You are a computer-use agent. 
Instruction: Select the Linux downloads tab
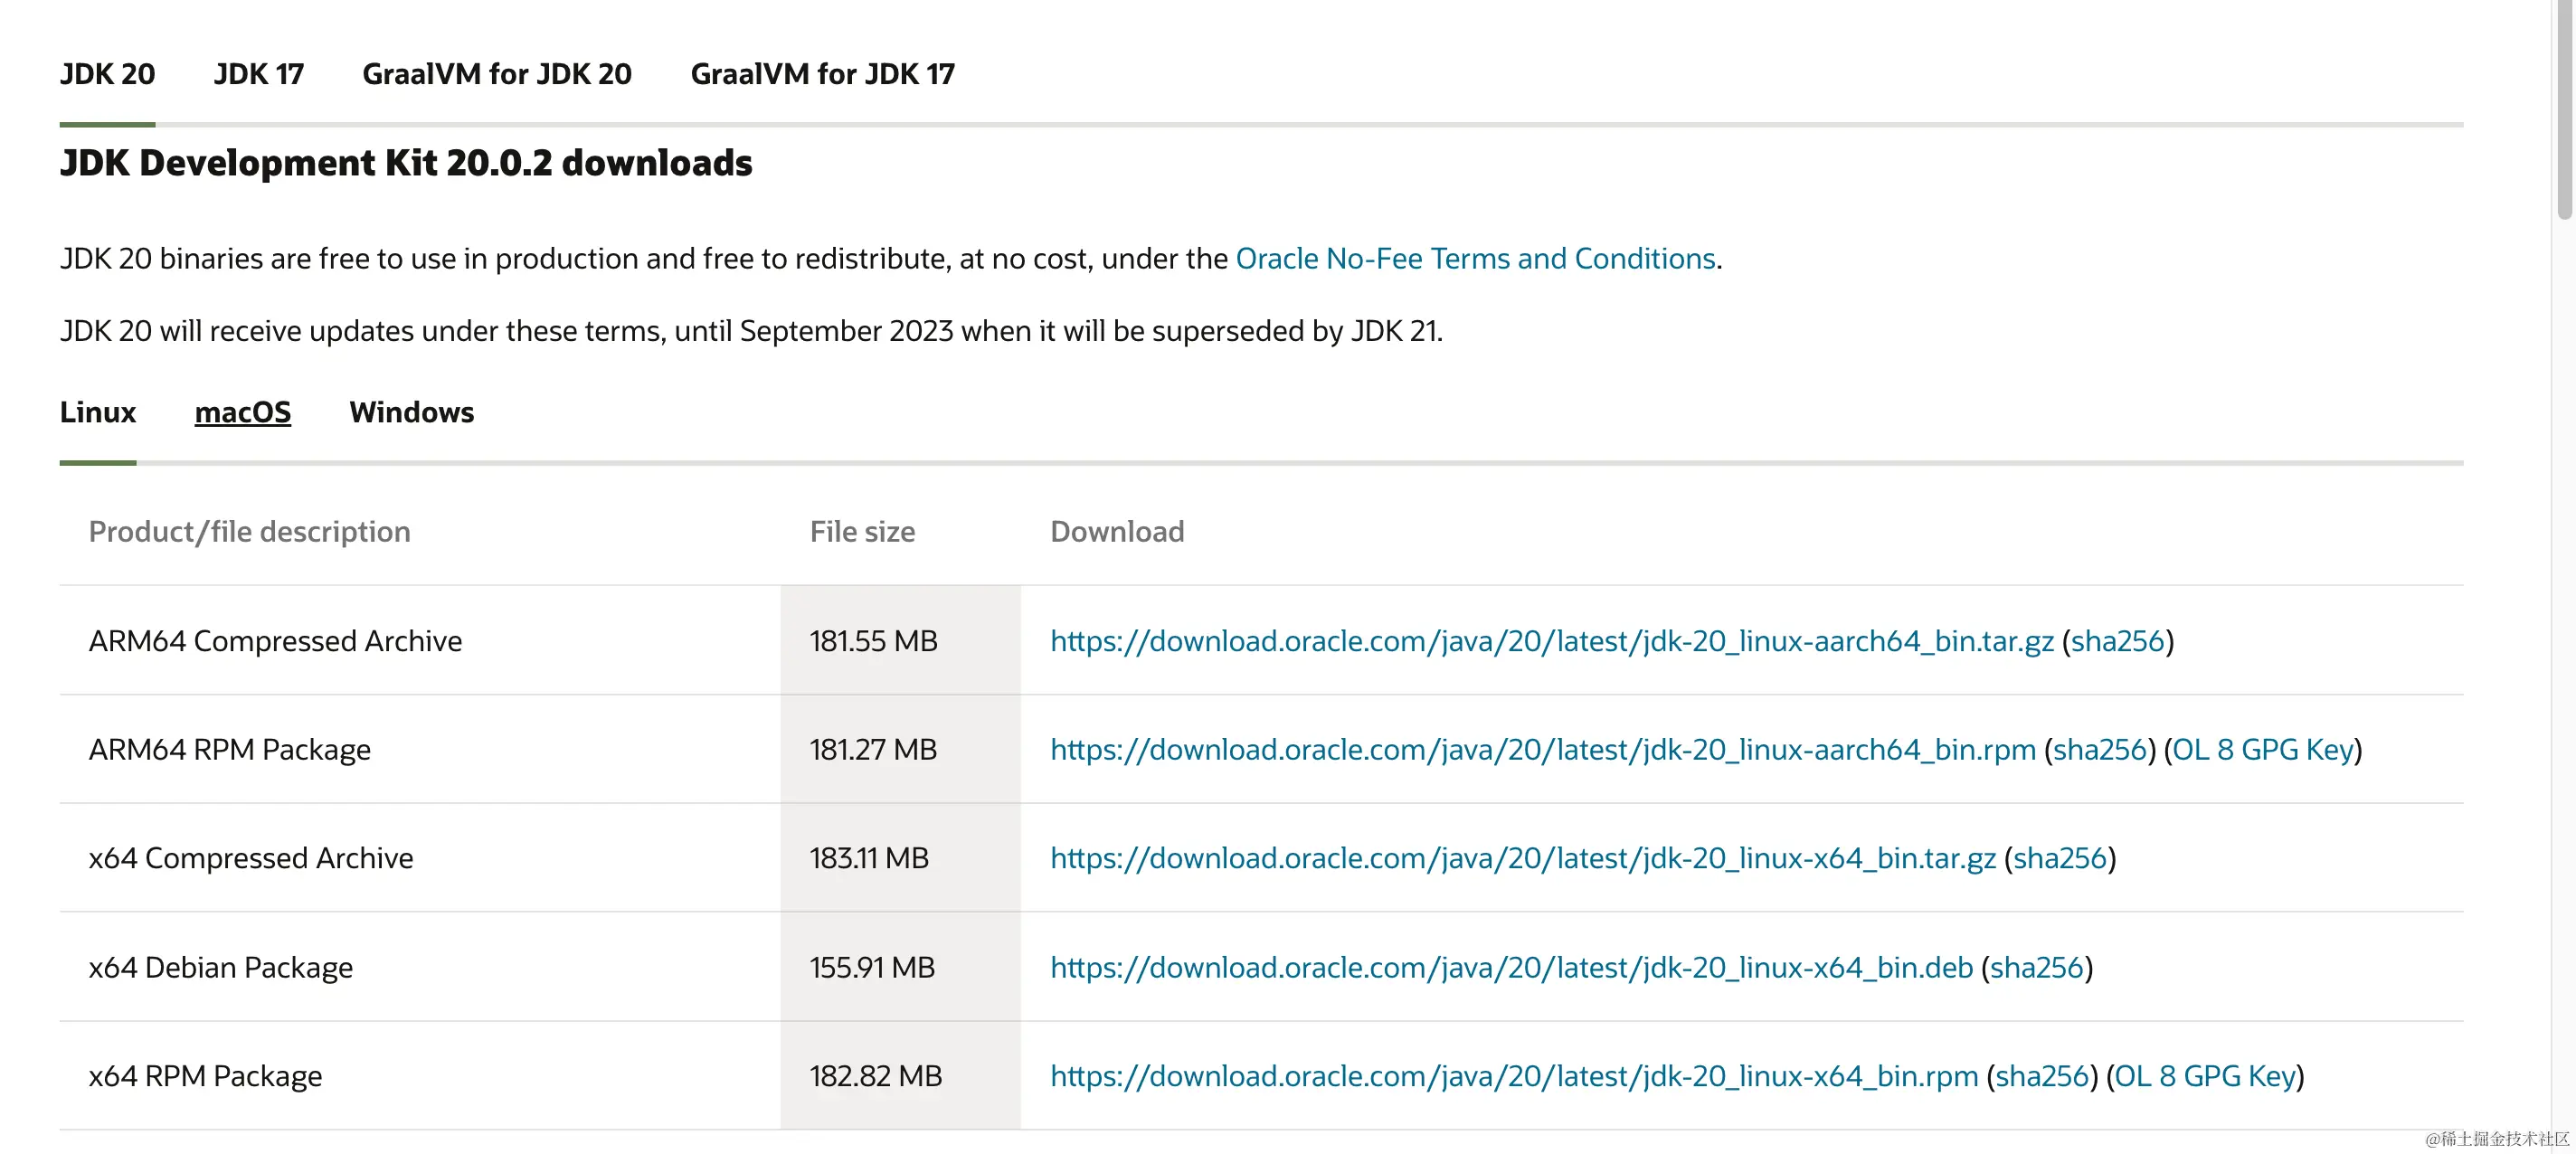tap(97, 412)
